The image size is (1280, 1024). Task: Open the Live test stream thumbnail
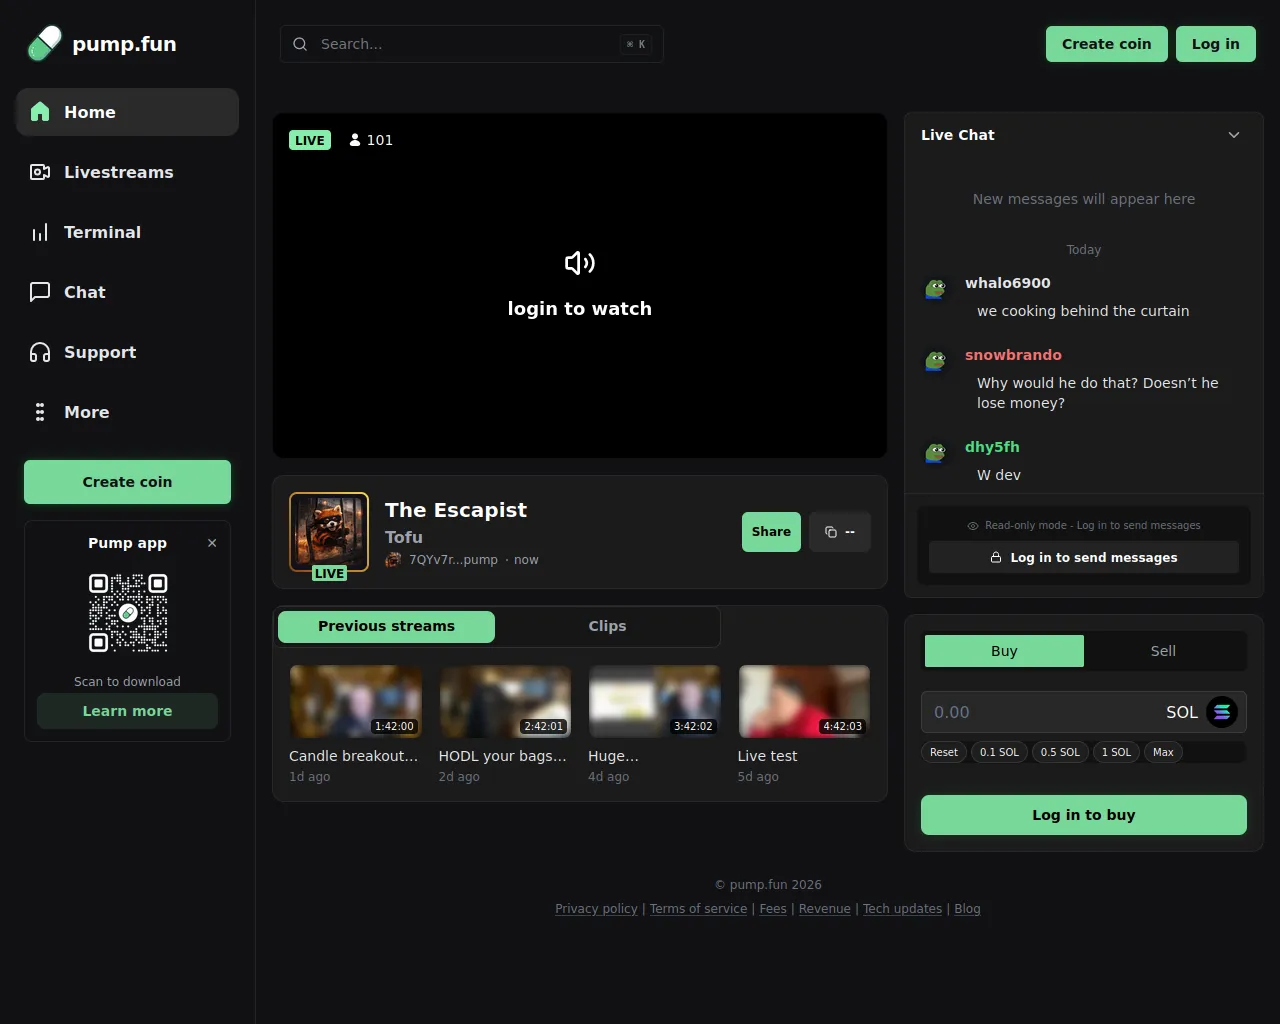point(804,702)
